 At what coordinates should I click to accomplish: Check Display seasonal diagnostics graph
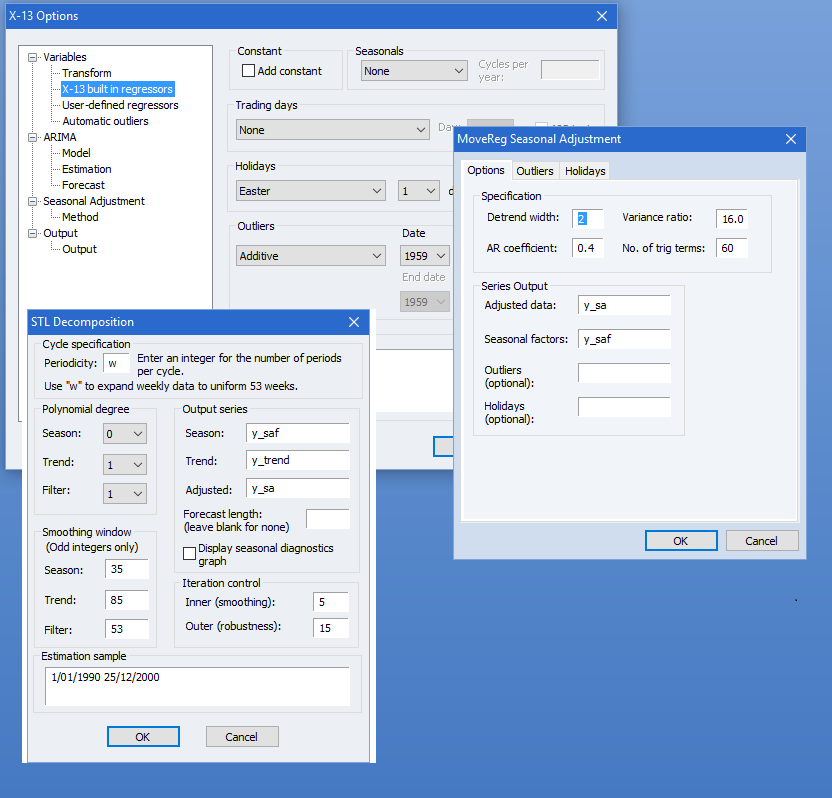pyautogui.click(x=190, y=554)
